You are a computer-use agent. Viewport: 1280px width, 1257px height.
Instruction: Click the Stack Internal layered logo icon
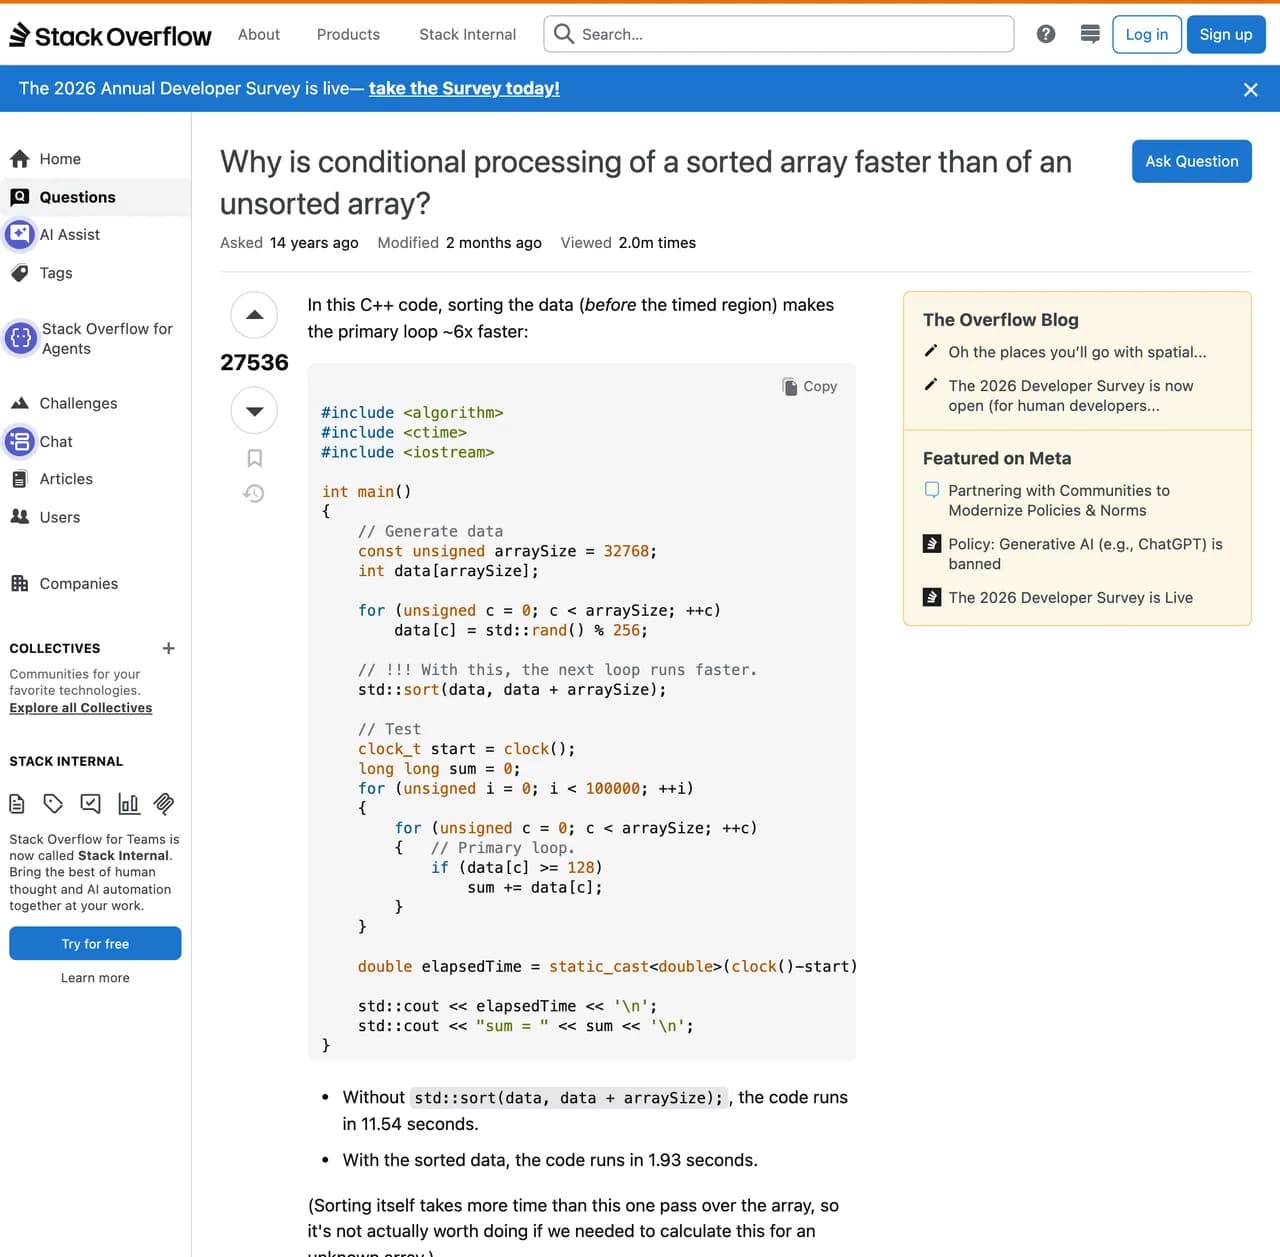pyautogui.click(x=164, y=803)
